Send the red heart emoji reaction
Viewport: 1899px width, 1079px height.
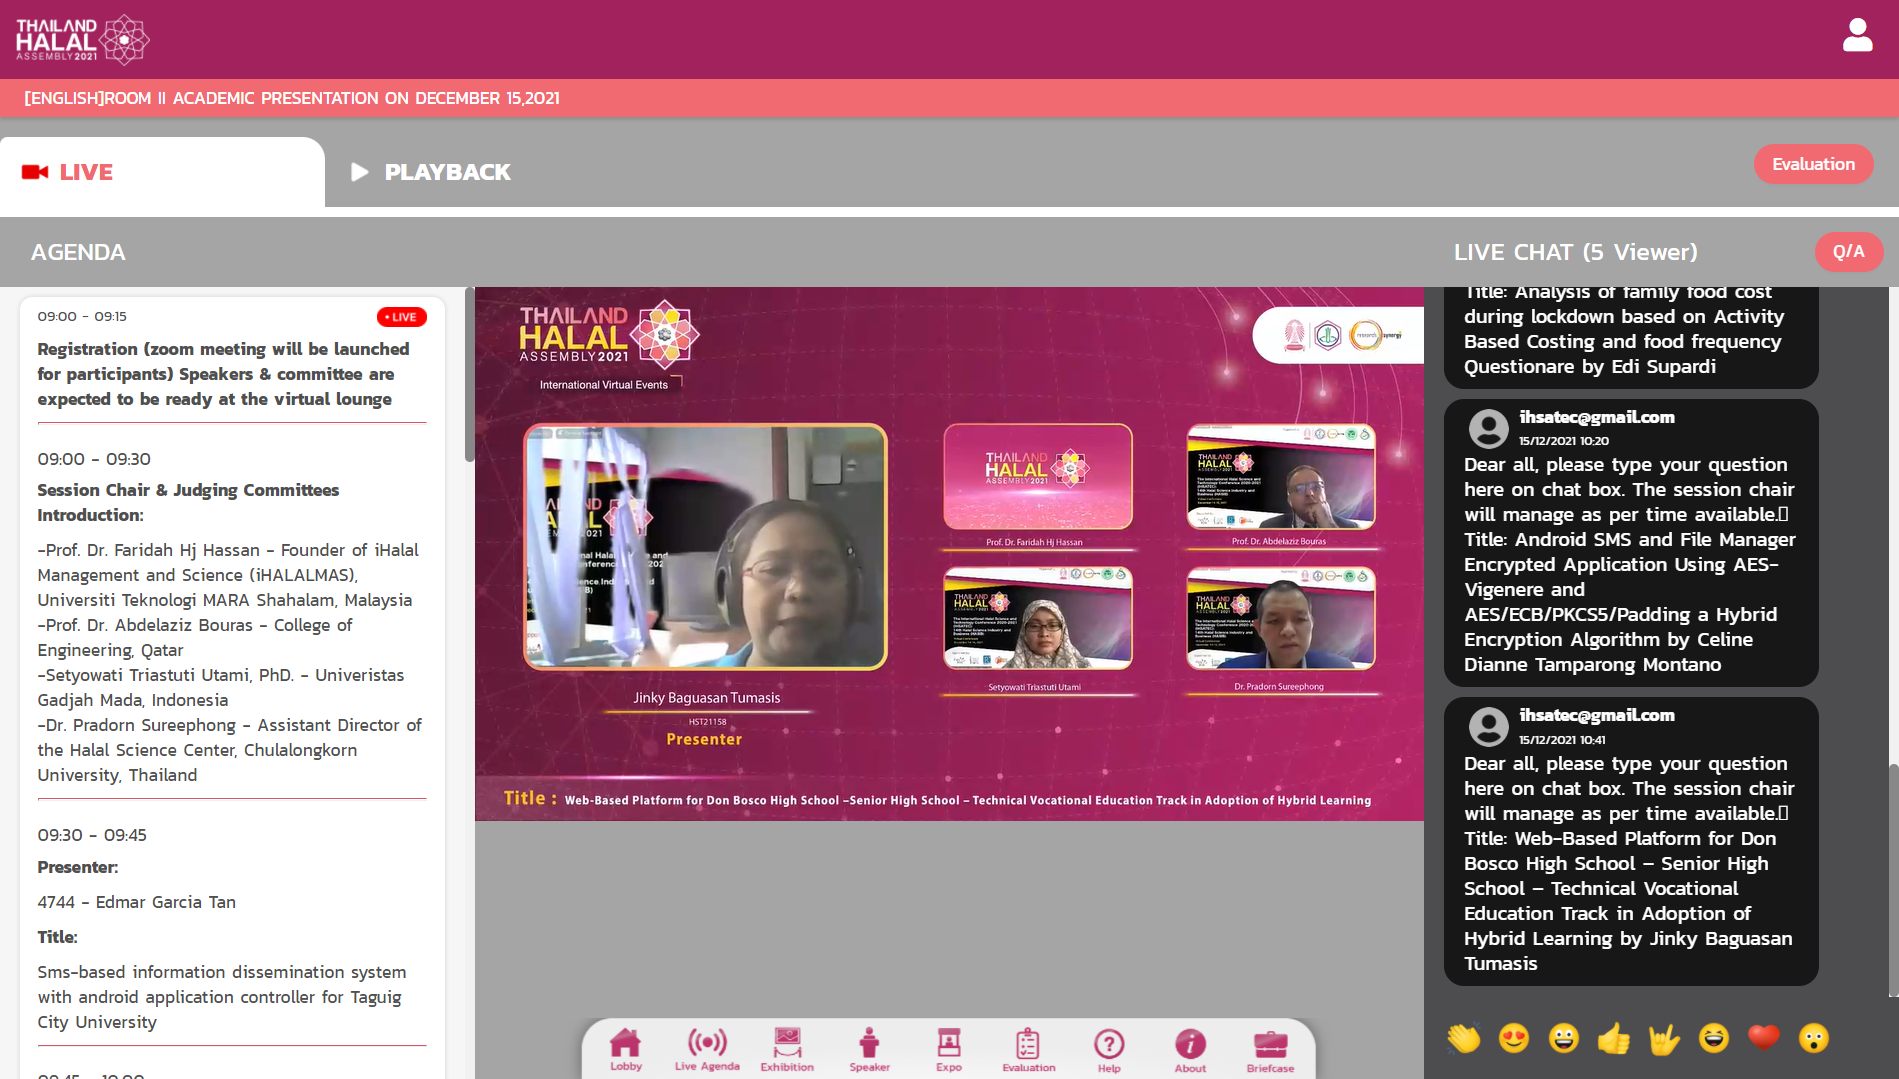click(x=1764, y=1038)
